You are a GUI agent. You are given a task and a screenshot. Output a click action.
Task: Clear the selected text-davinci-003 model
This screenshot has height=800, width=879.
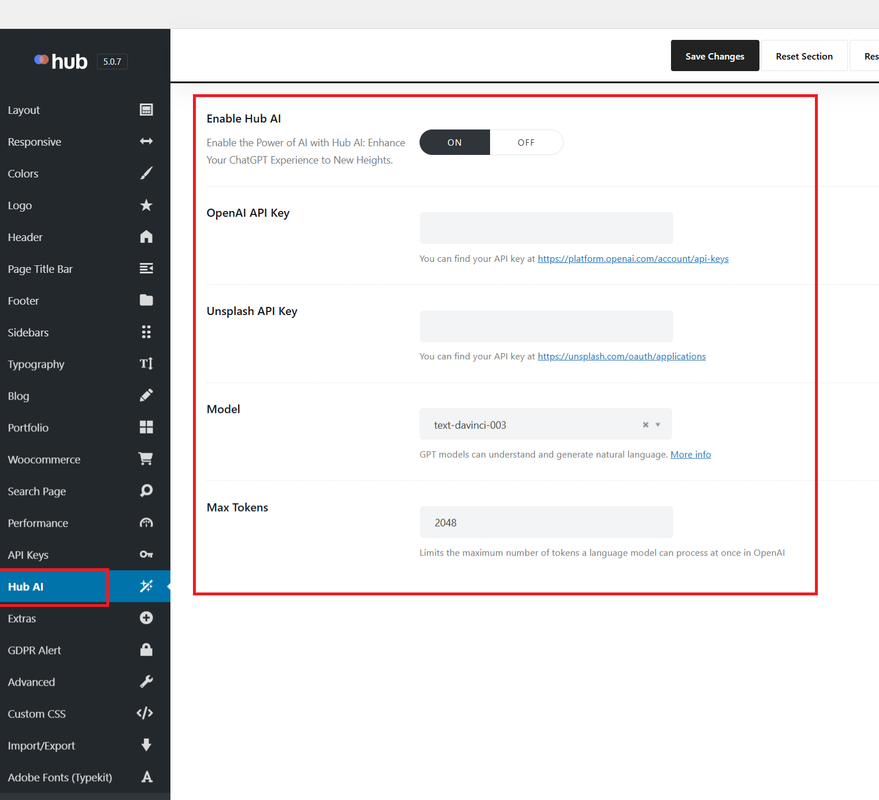click(x=645, y=425)
